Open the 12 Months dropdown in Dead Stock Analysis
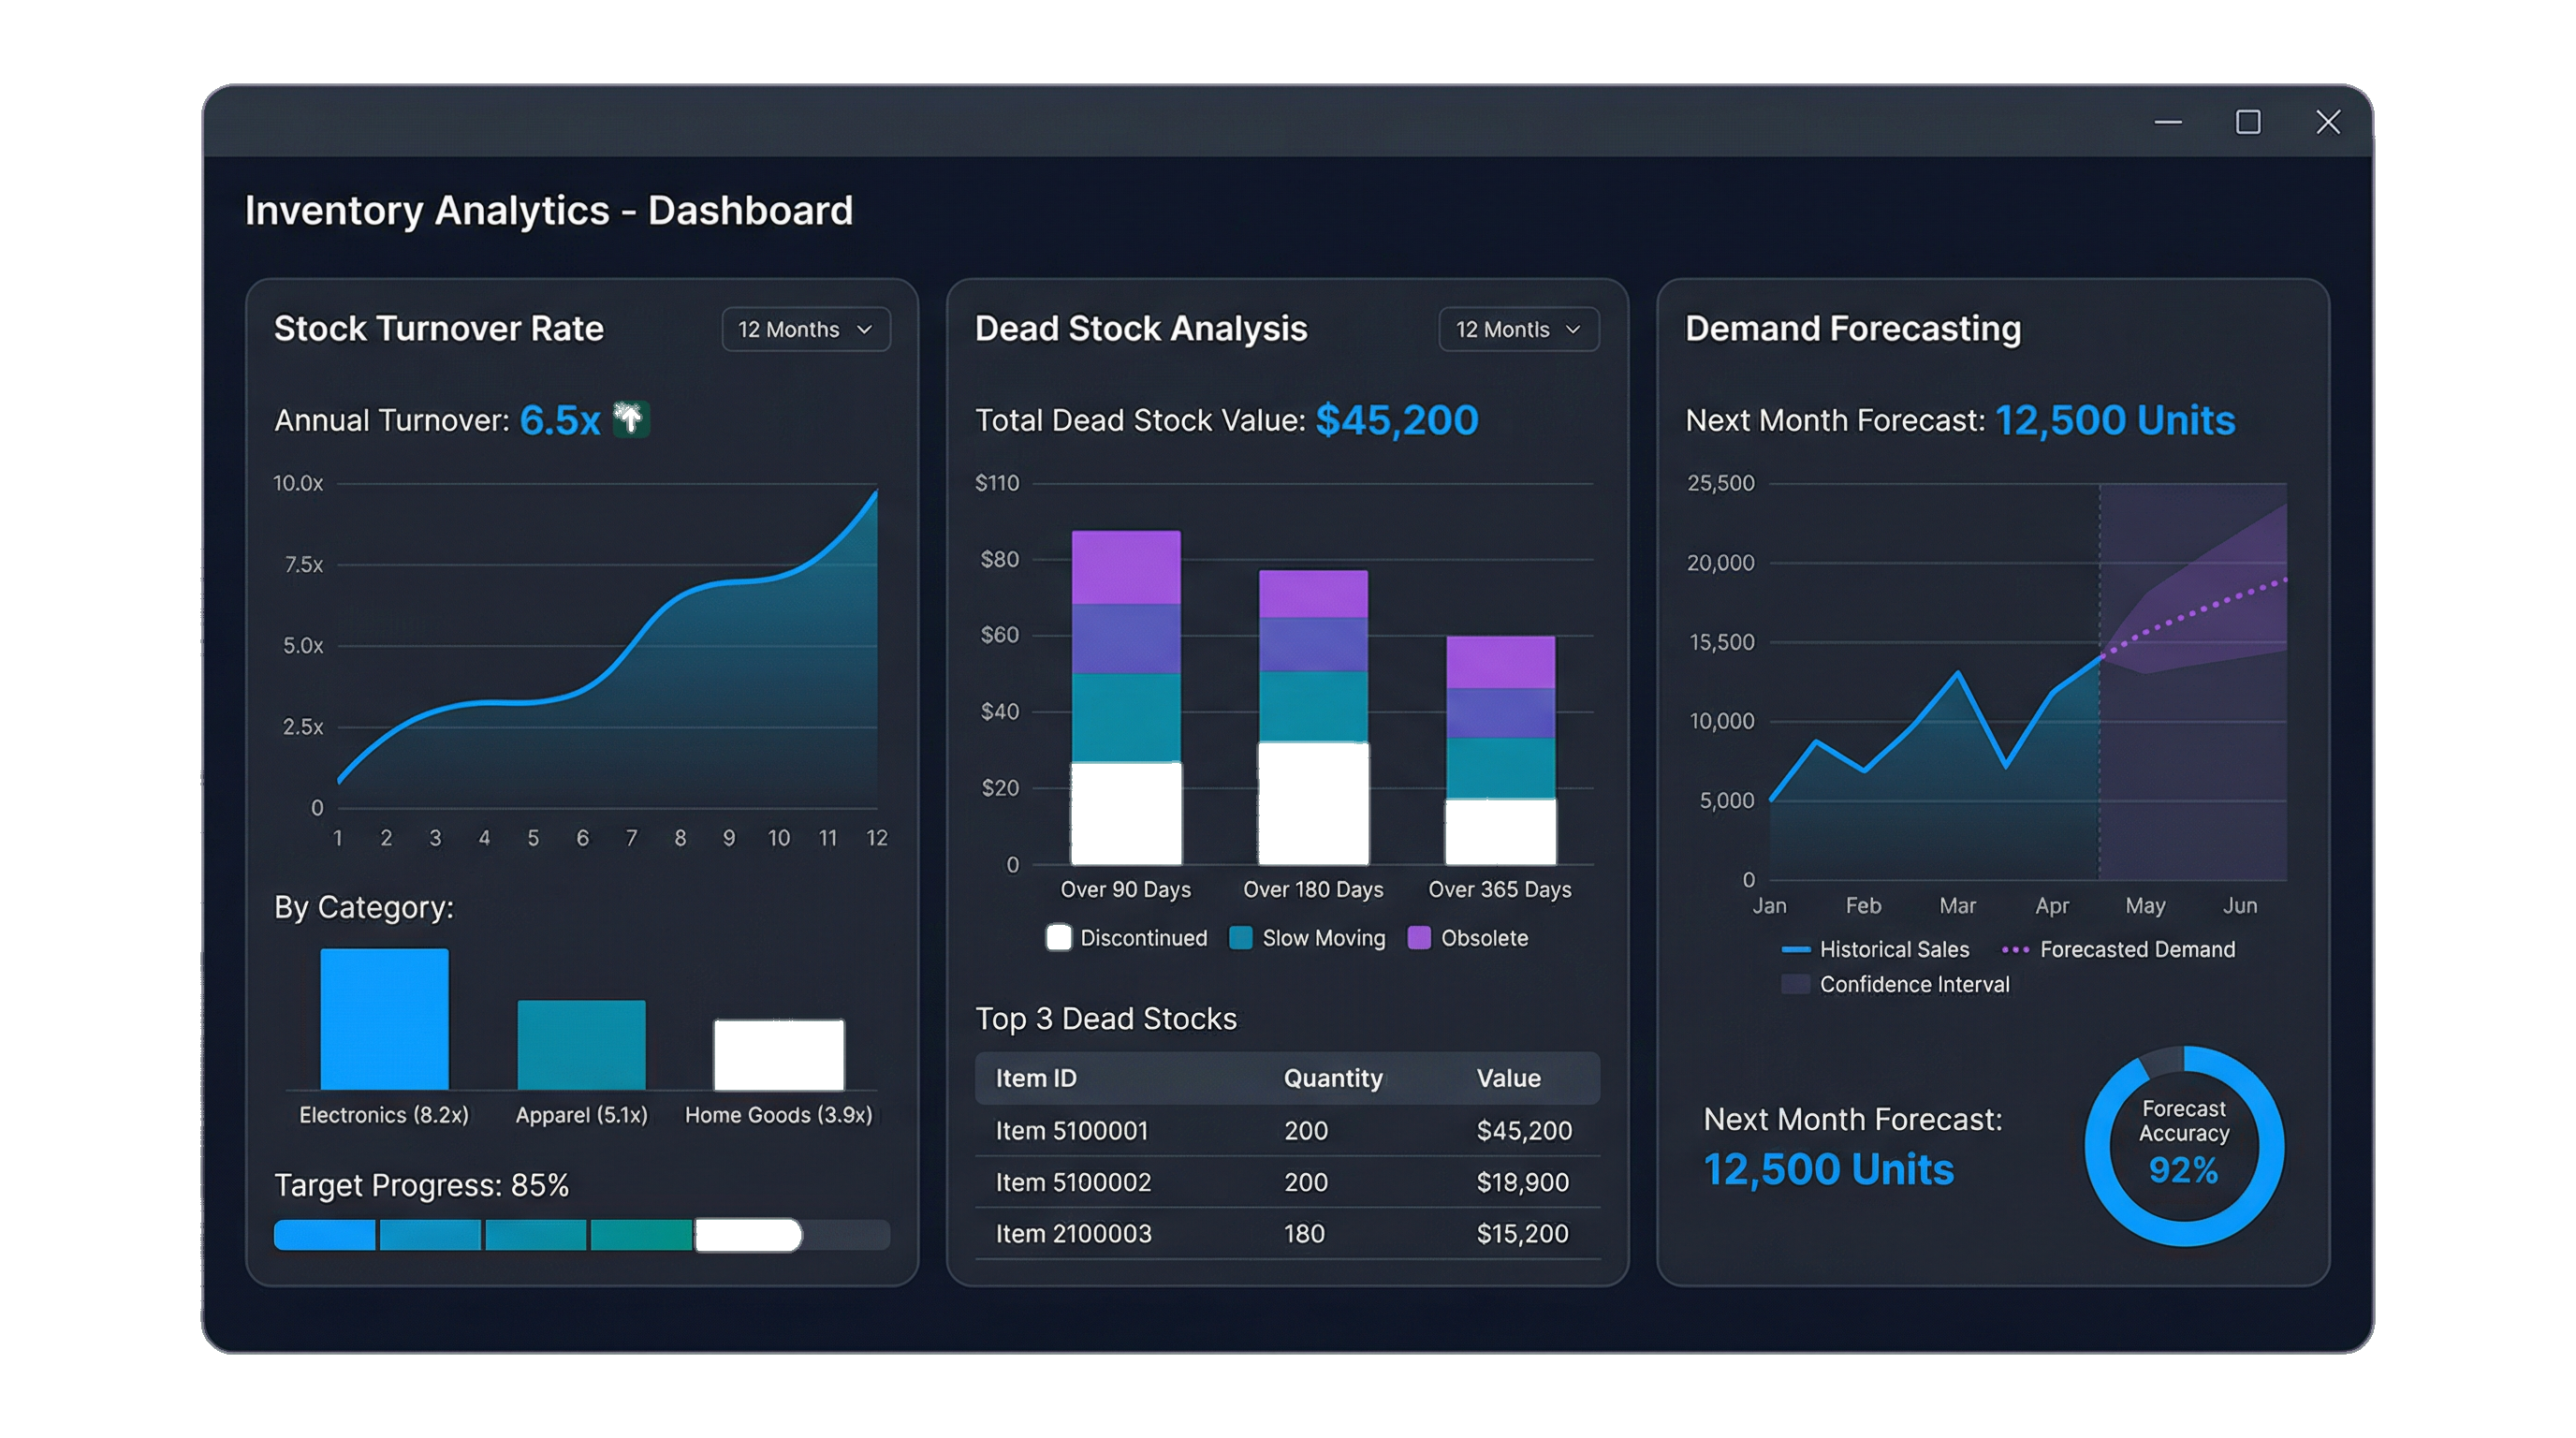 (x=1518, y=329)
